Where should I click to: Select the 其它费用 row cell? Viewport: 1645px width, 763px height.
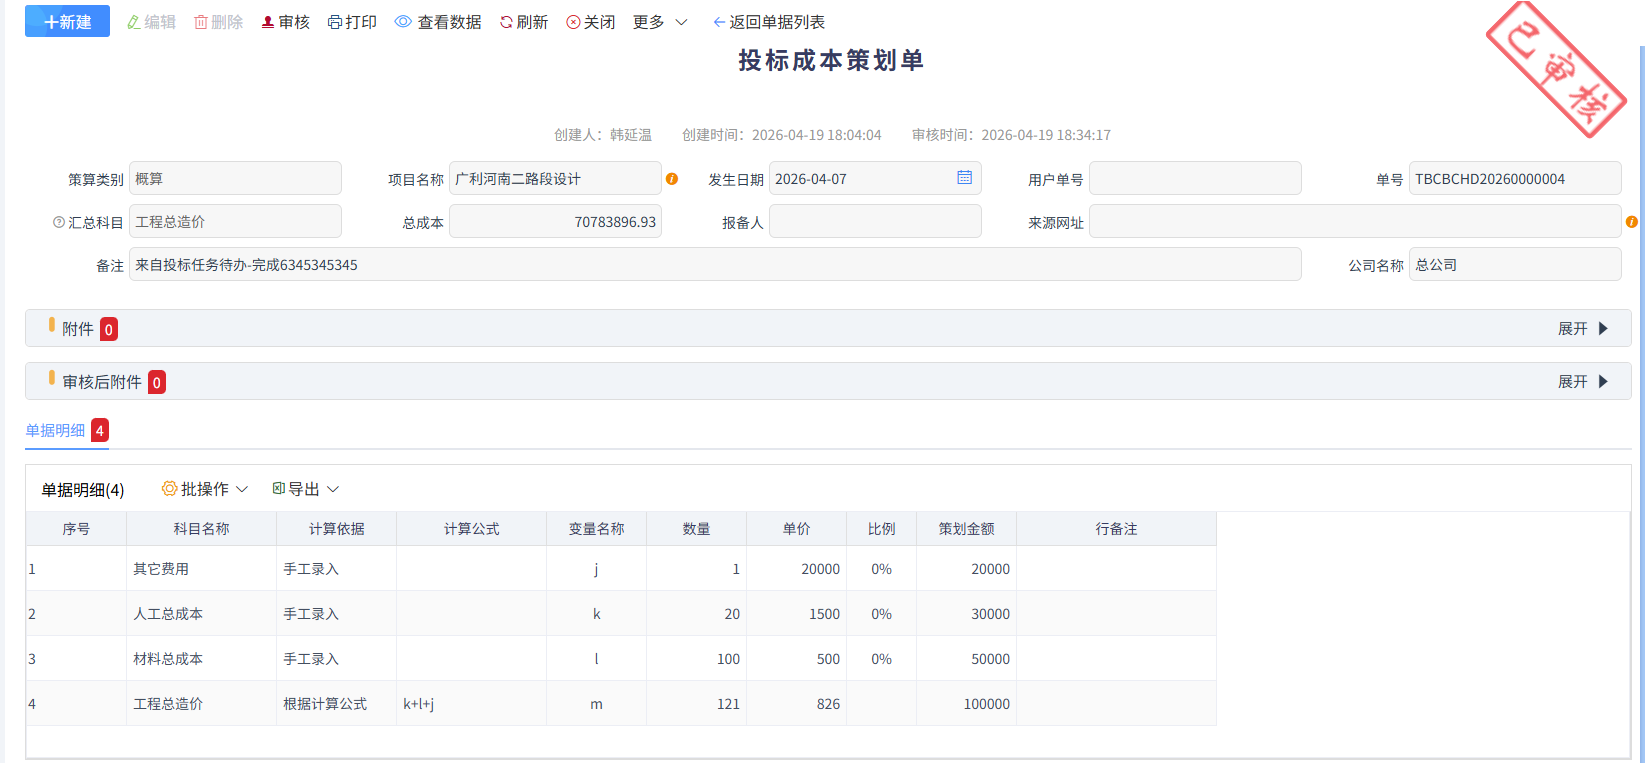click(x=202, y=569)
